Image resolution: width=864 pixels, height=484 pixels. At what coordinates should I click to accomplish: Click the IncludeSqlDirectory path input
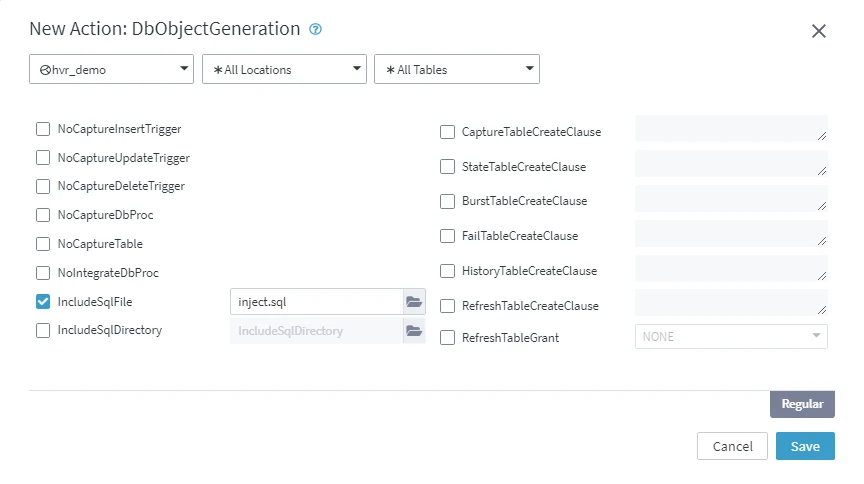pyautogui.click(x=317, y=331)
